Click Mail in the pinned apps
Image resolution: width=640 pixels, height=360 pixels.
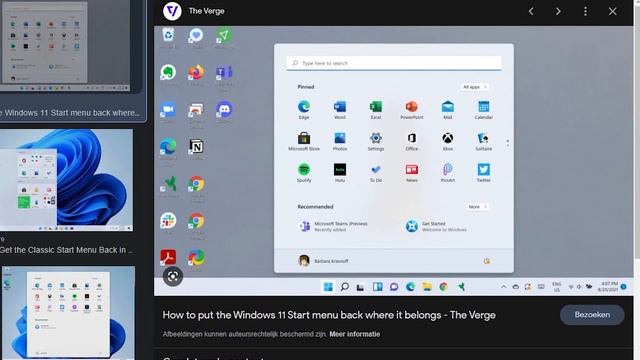pos(447,109)
